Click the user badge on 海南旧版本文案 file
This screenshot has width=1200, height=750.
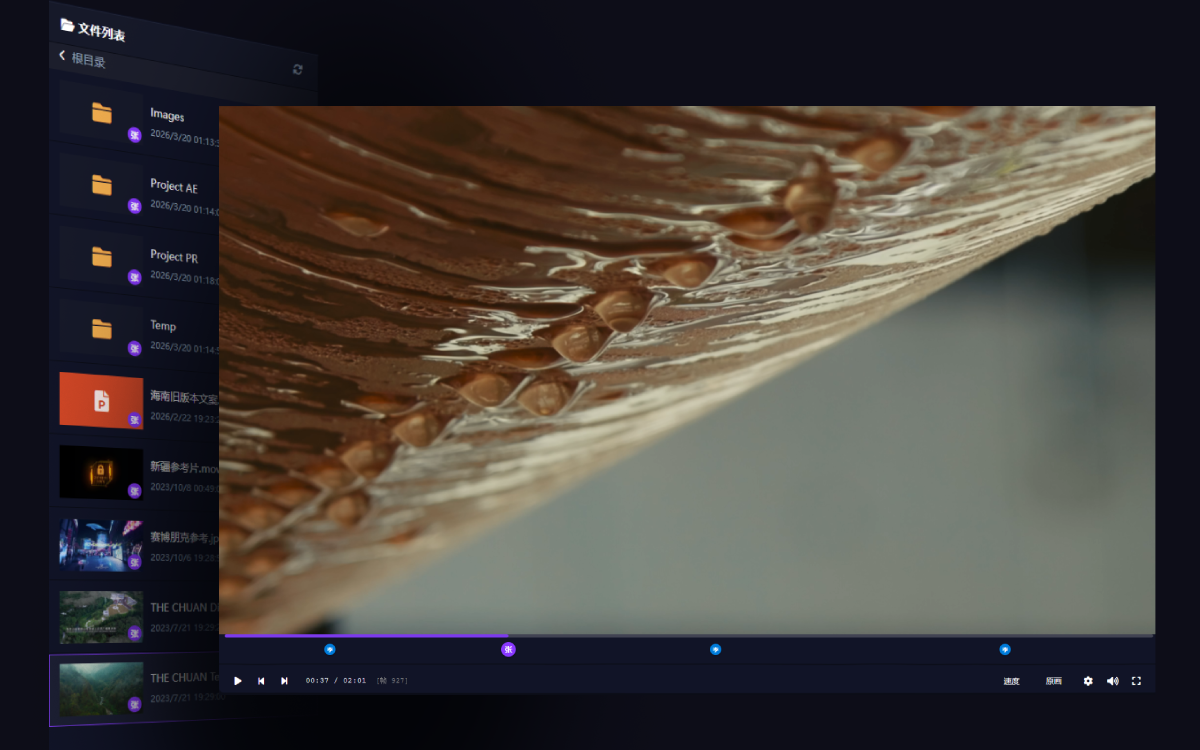coord(134,420)
